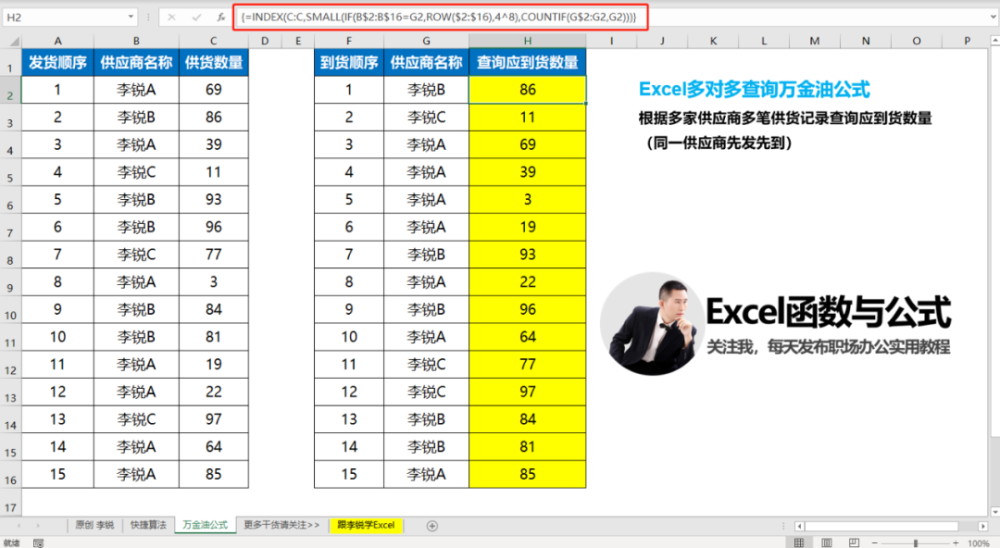Expand the formula bar with right-end arrow

click(x=994, y=17)
